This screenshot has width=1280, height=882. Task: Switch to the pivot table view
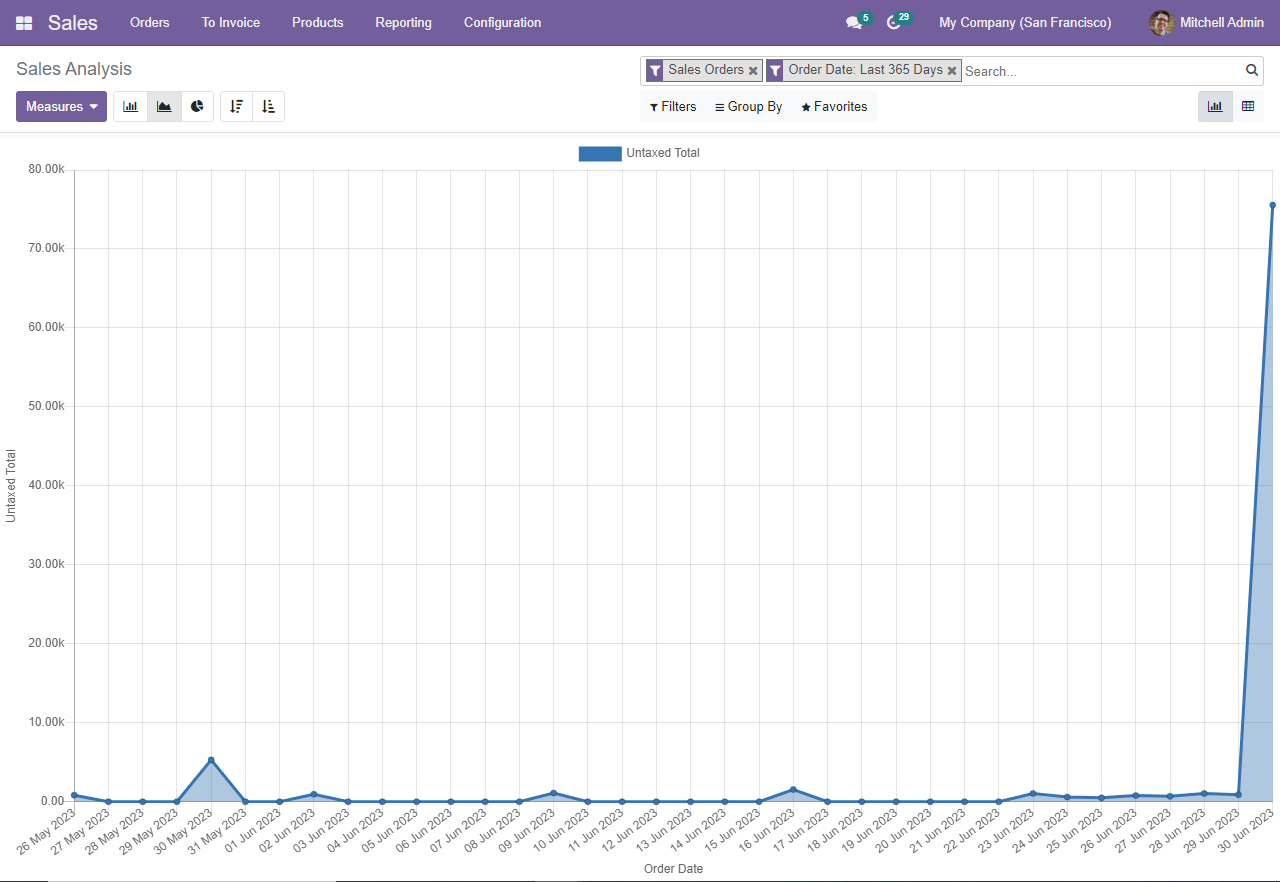click(x=1248, y=106)
